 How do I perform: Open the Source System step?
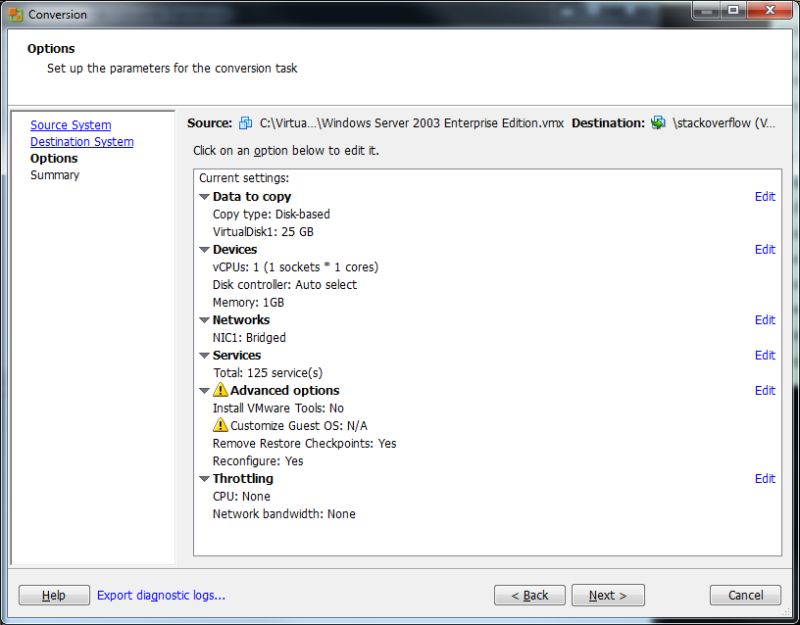point(70,124)
